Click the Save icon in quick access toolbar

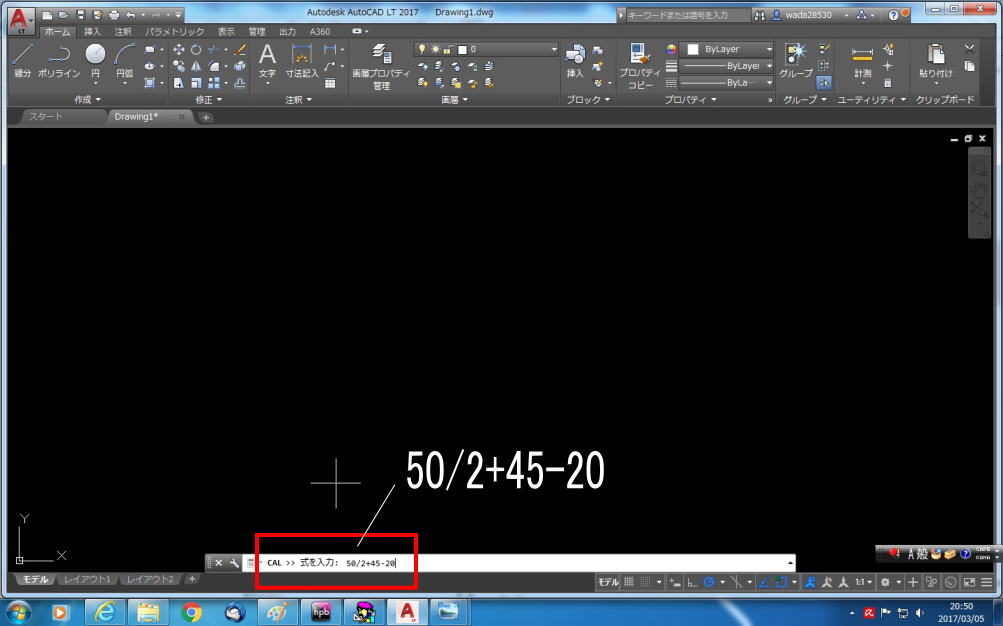pyautogui.click(x=81, y=15)
